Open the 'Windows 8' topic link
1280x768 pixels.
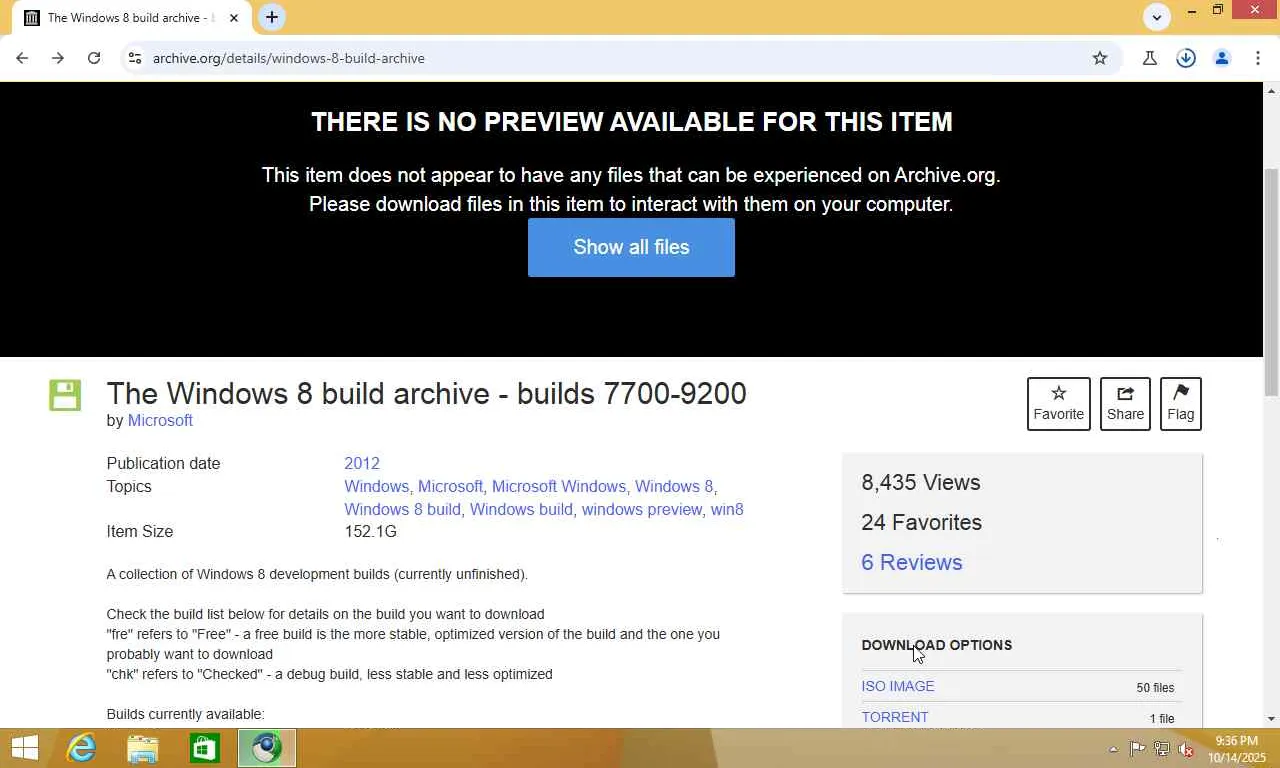click(674, 487)
